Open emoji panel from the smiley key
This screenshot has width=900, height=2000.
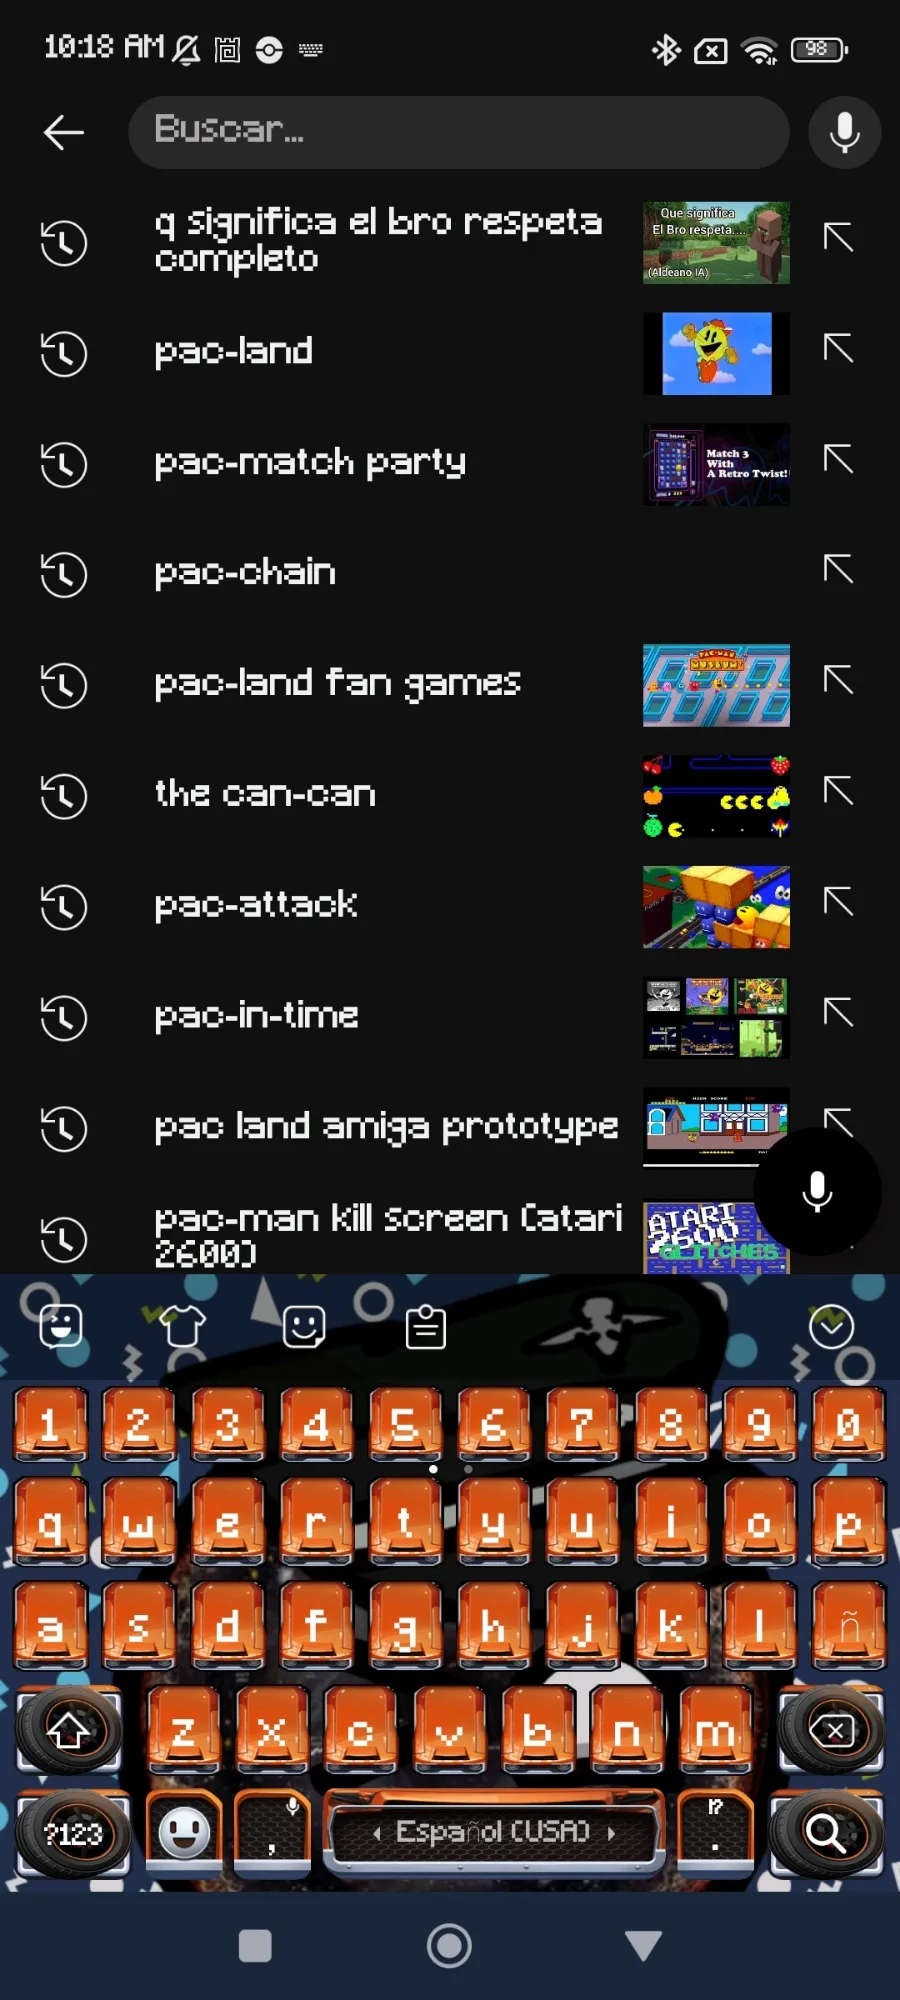tap(184, 1833)
